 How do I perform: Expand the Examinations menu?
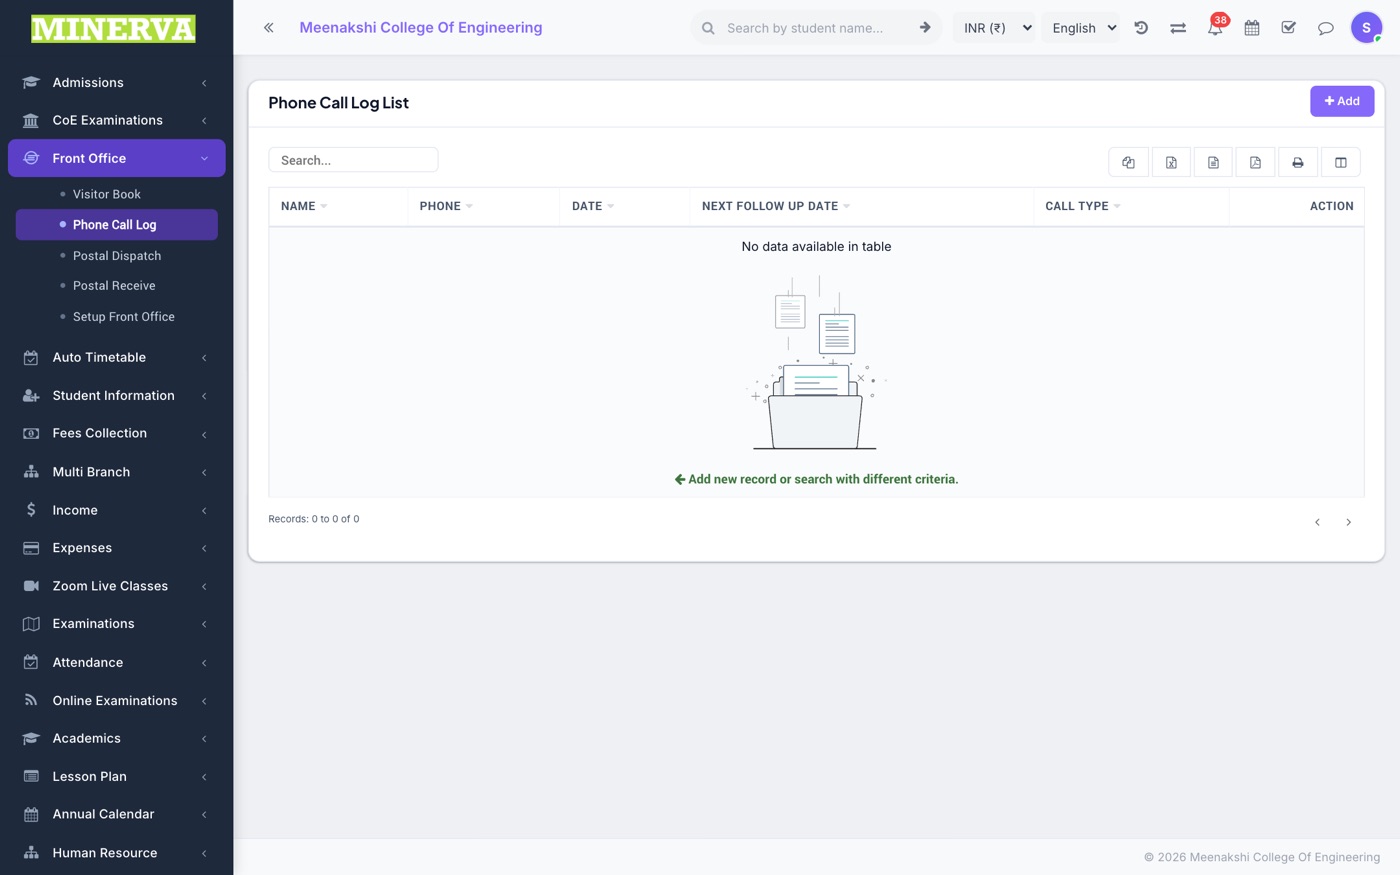pos(117,624)
